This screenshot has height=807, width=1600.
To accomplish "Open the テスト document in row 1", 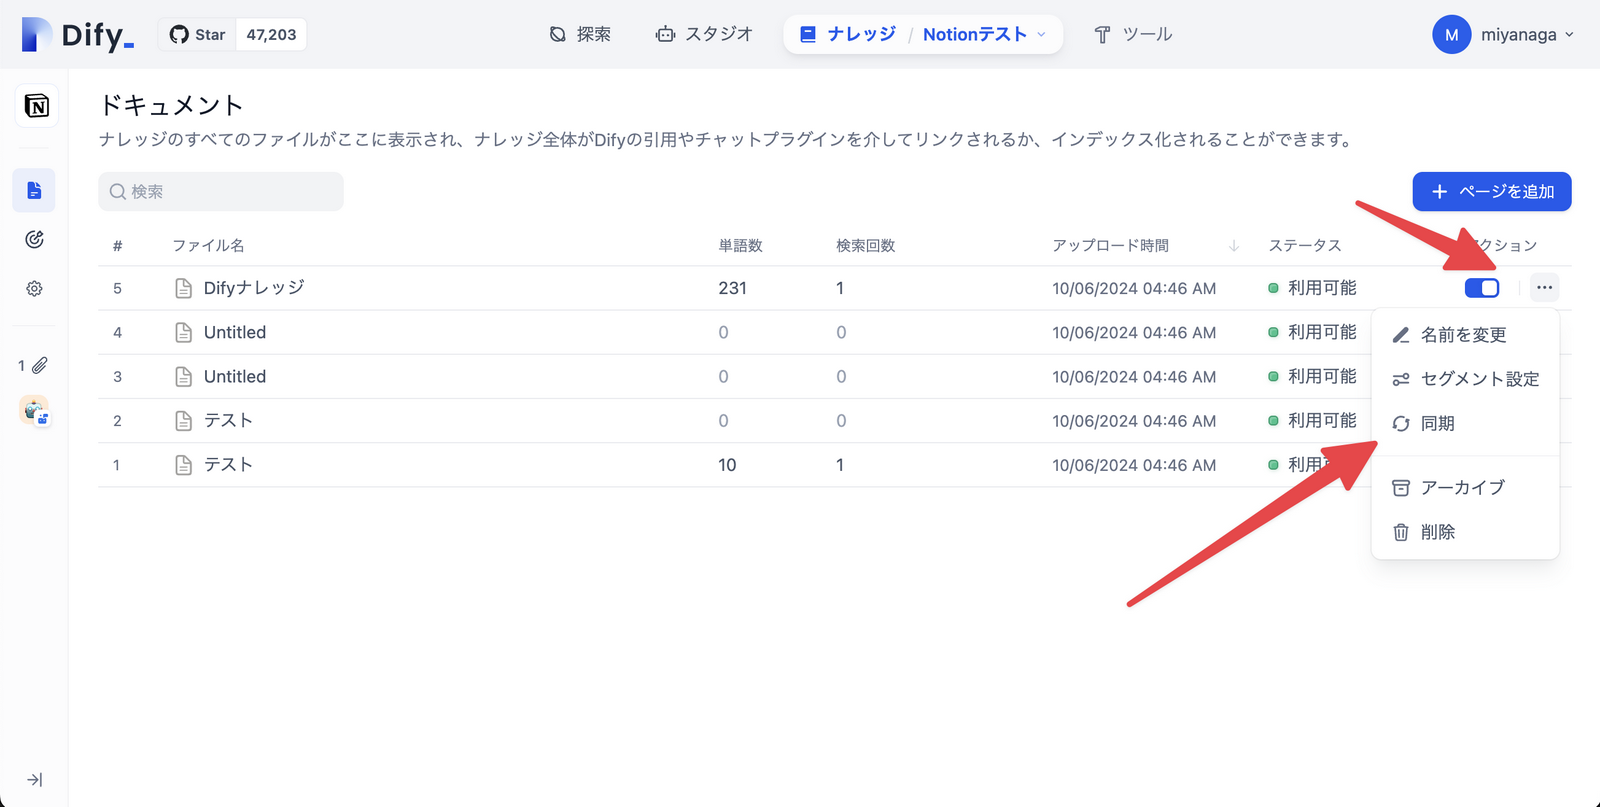I will [x=228, y=464].
